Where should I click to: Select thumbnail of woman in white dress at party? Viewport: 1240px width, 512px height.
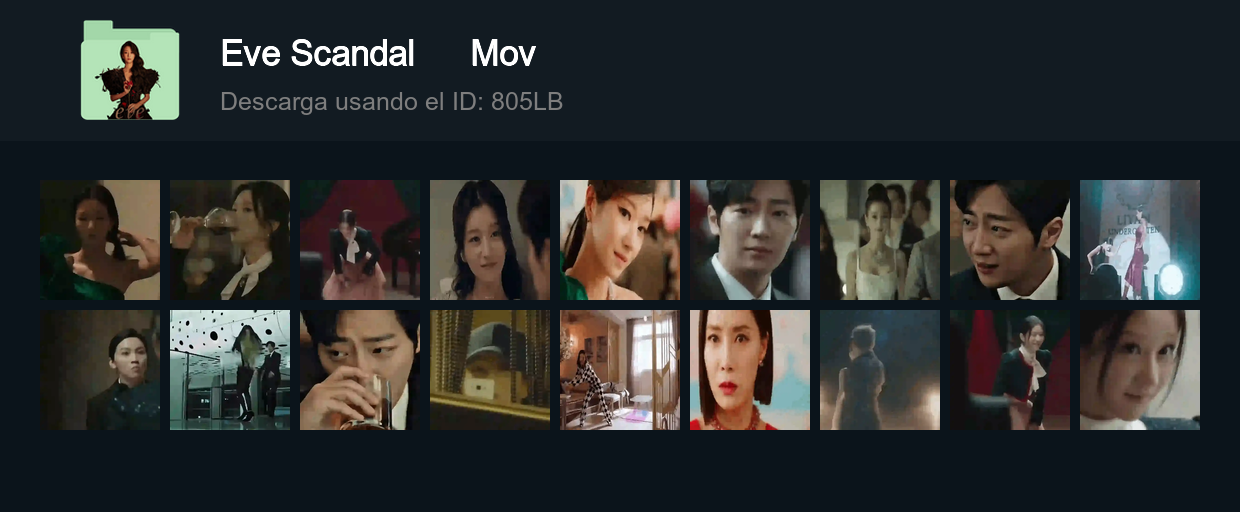(880, 240)
